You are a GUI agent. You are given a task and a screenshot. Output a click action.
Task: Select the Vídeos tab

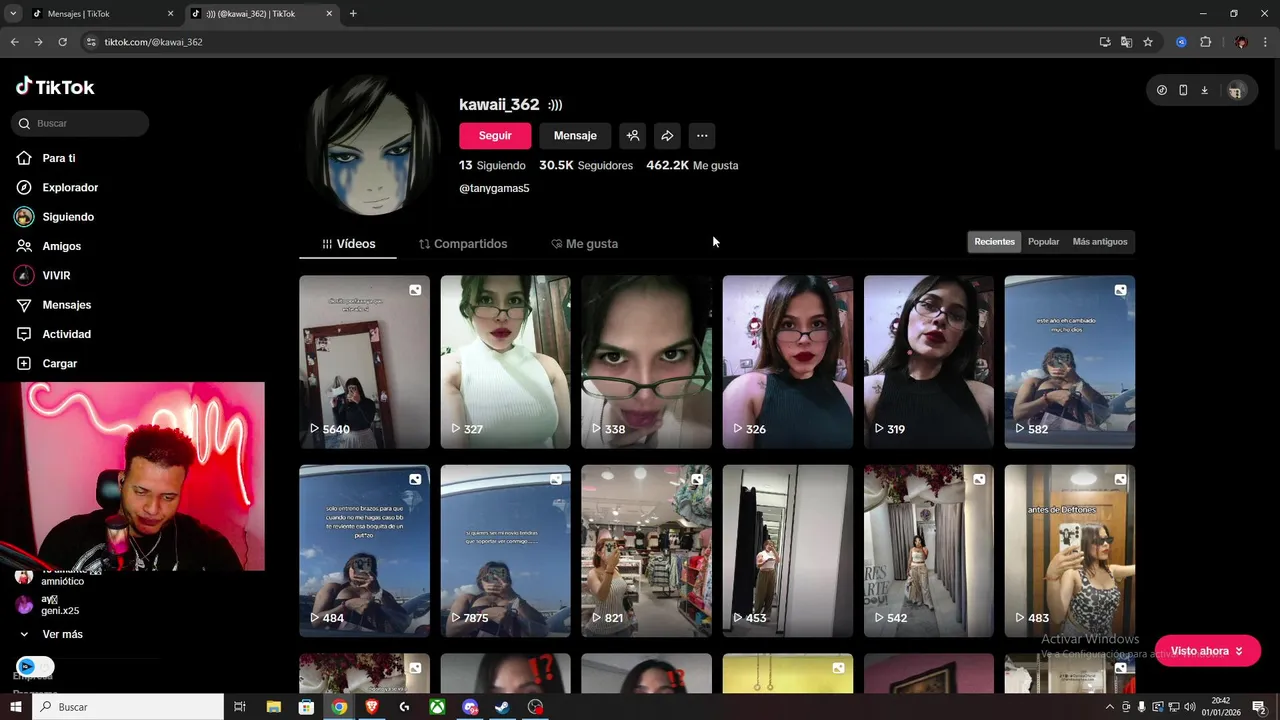pyautogui.click(x=348, y=244)
